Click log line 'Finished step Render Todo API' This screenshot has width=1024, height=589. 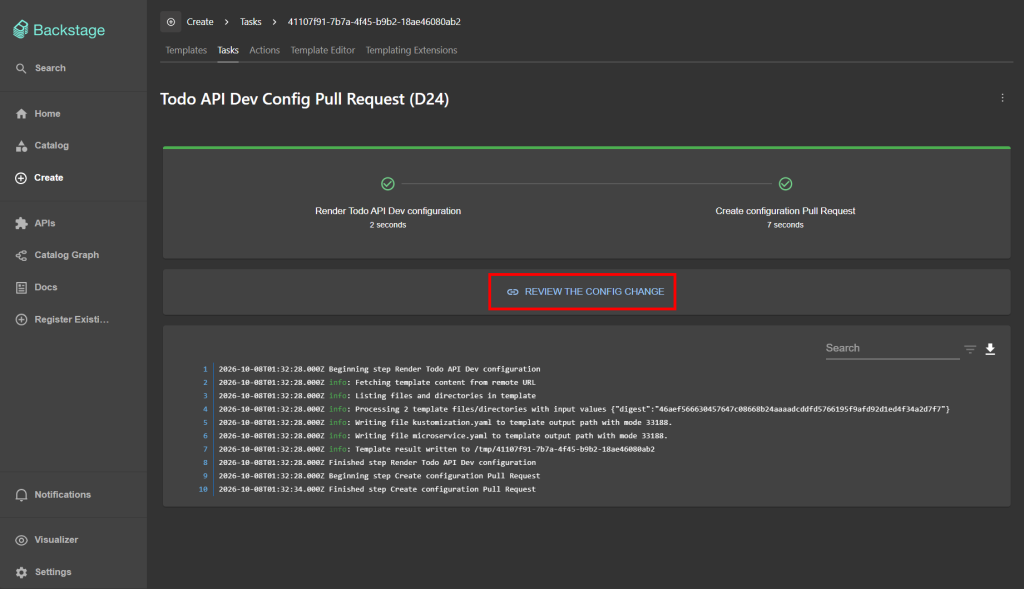tap(377, 462)
